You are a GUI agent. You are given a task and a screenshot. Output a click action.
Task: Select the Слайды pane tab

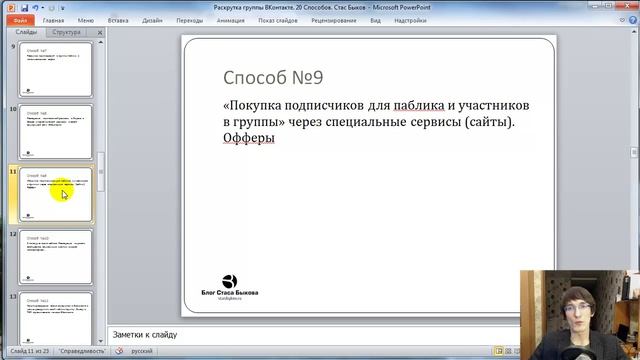pyautogui.click(x=26, y=32)
